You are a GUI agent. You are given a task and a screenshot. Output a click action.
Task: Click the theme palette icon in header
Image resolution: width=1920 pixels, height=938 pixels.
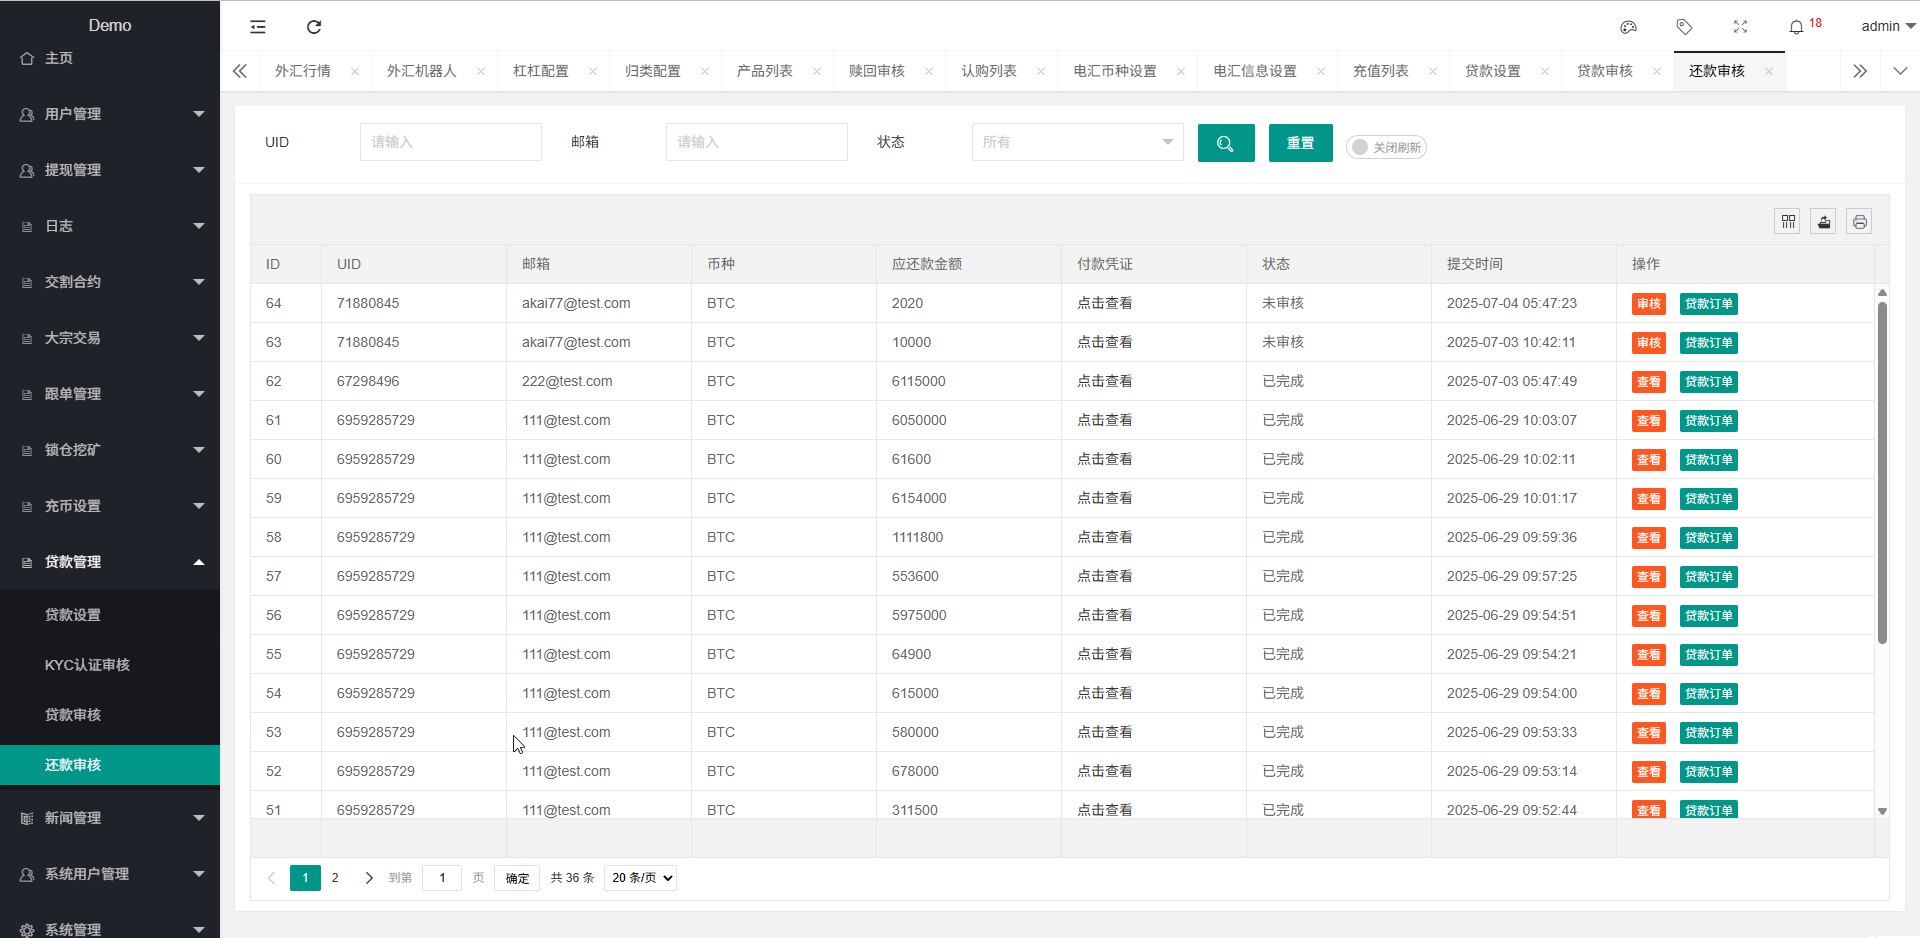coord(1628,27)
